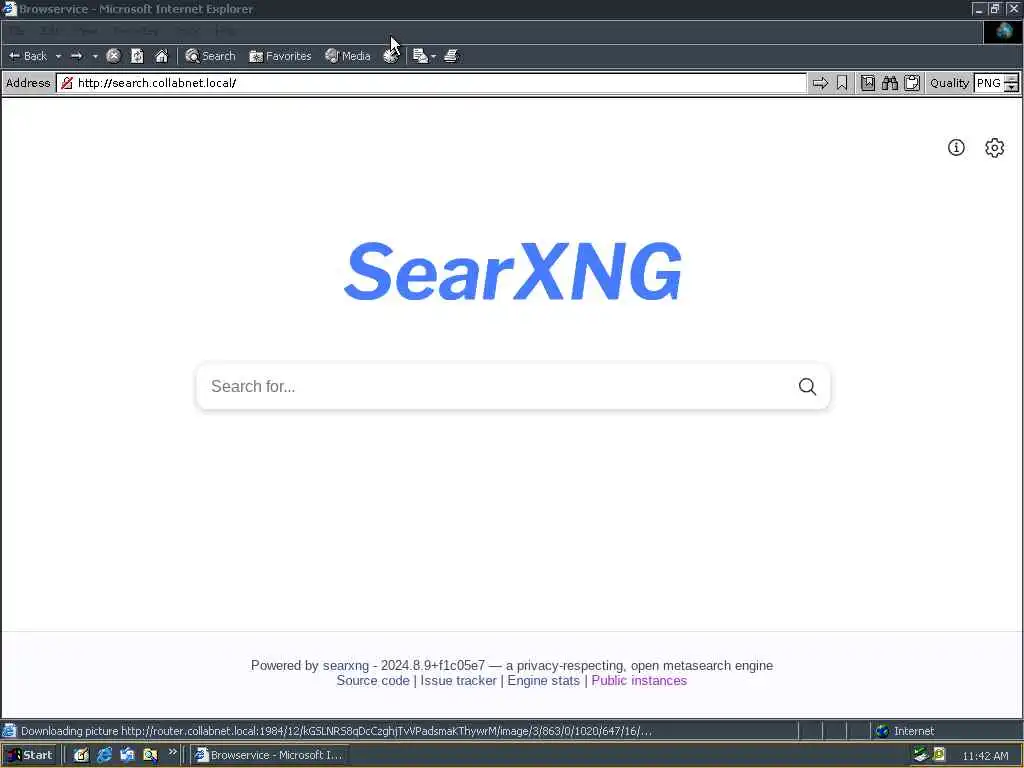The height and width of the screenshot is (768, 1024).
Task: Decrease Quality with the spinner down arrow
Action: [1011, 88]
